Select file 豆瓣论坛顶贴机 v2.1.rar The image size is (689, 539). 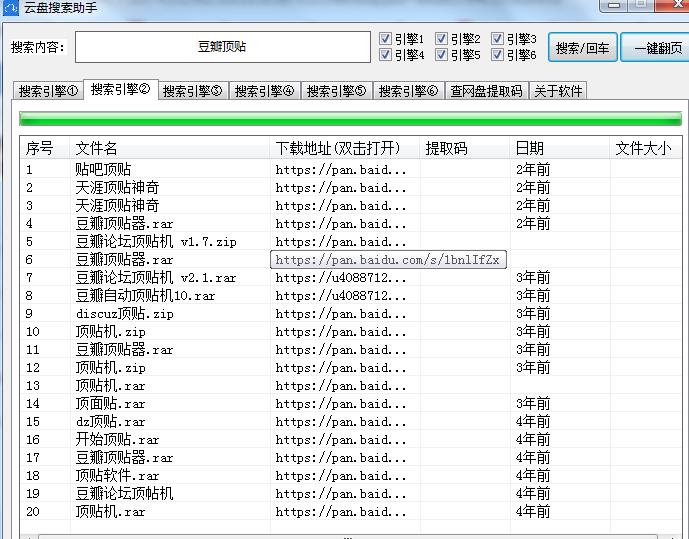point(156,278)
